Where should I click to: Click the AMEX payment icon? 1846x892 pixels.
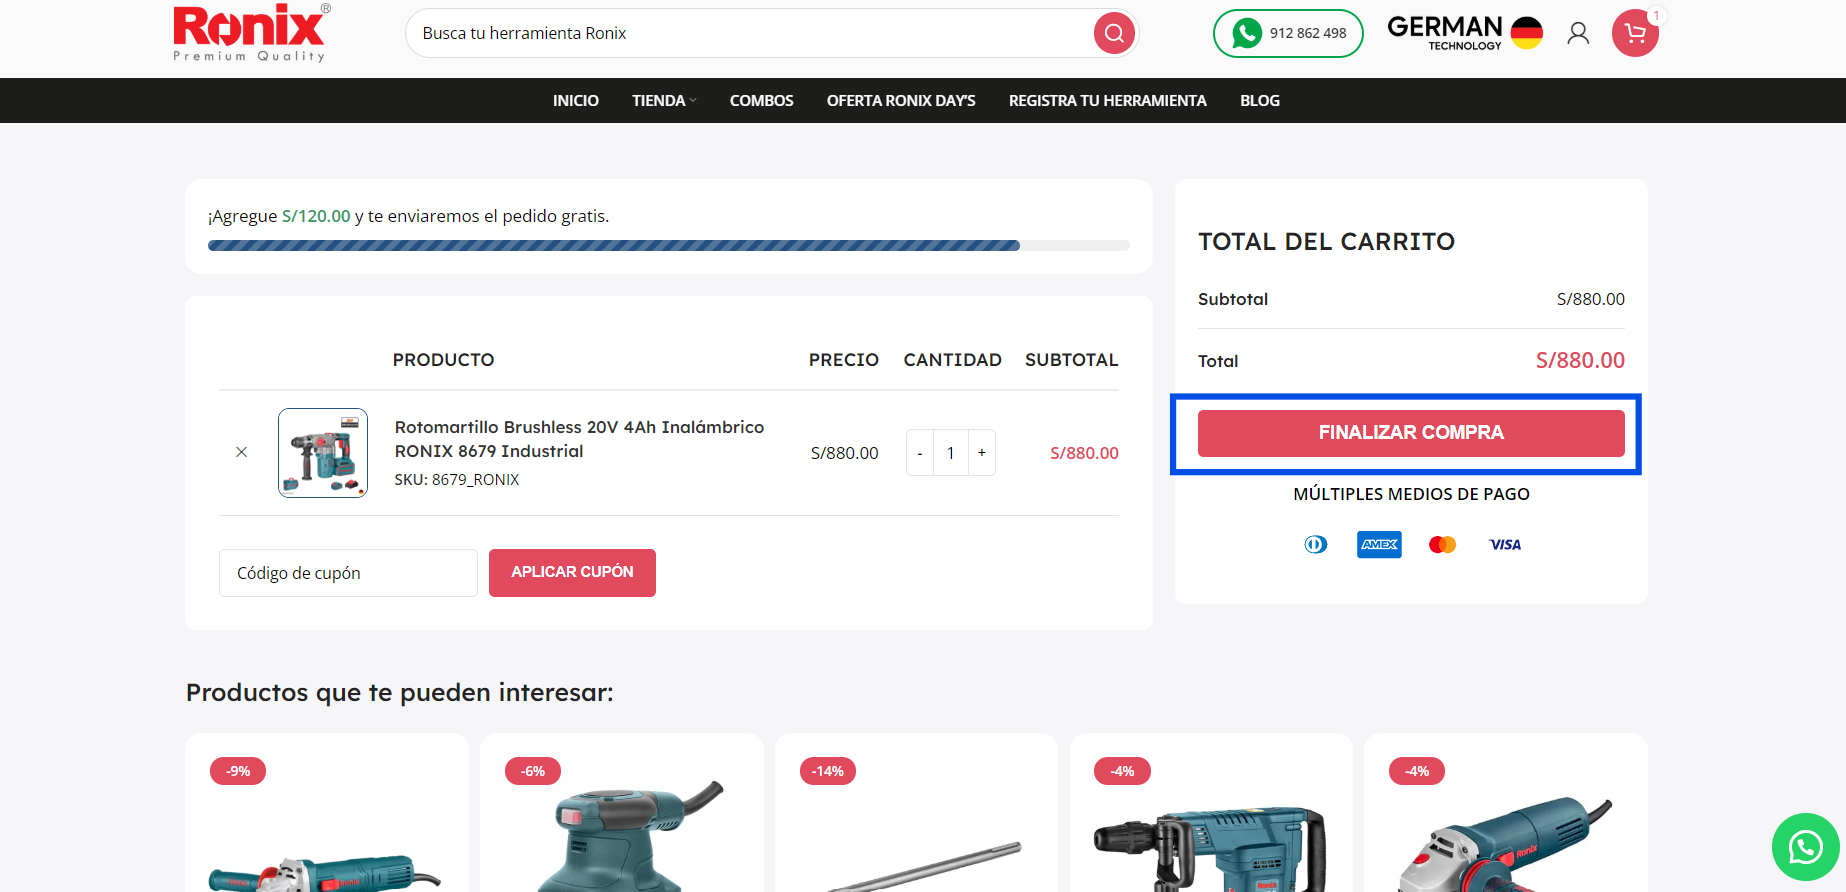click(x=1379, y=544)
